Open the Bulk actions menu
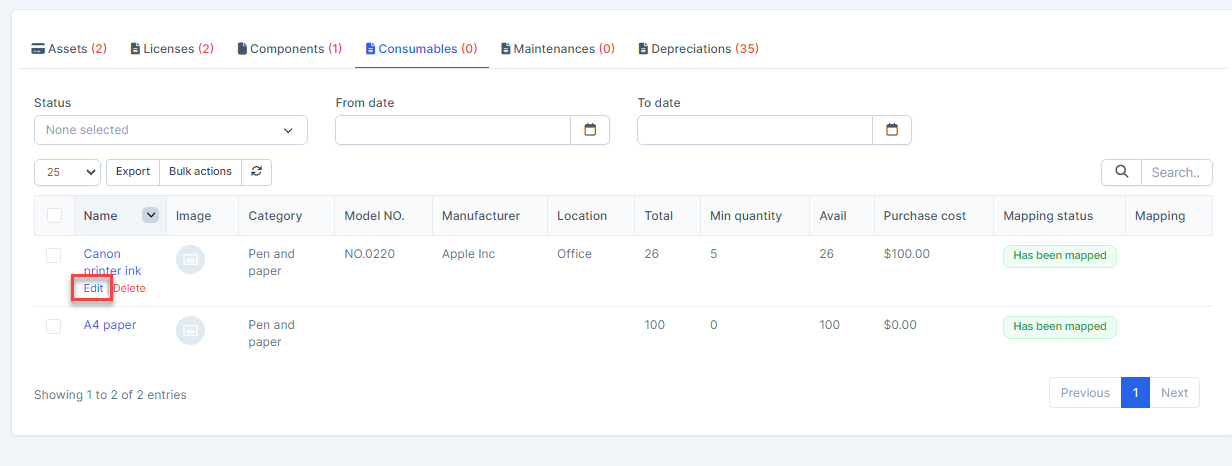This screenshot has height=466, width=1232. coord(200,172)
